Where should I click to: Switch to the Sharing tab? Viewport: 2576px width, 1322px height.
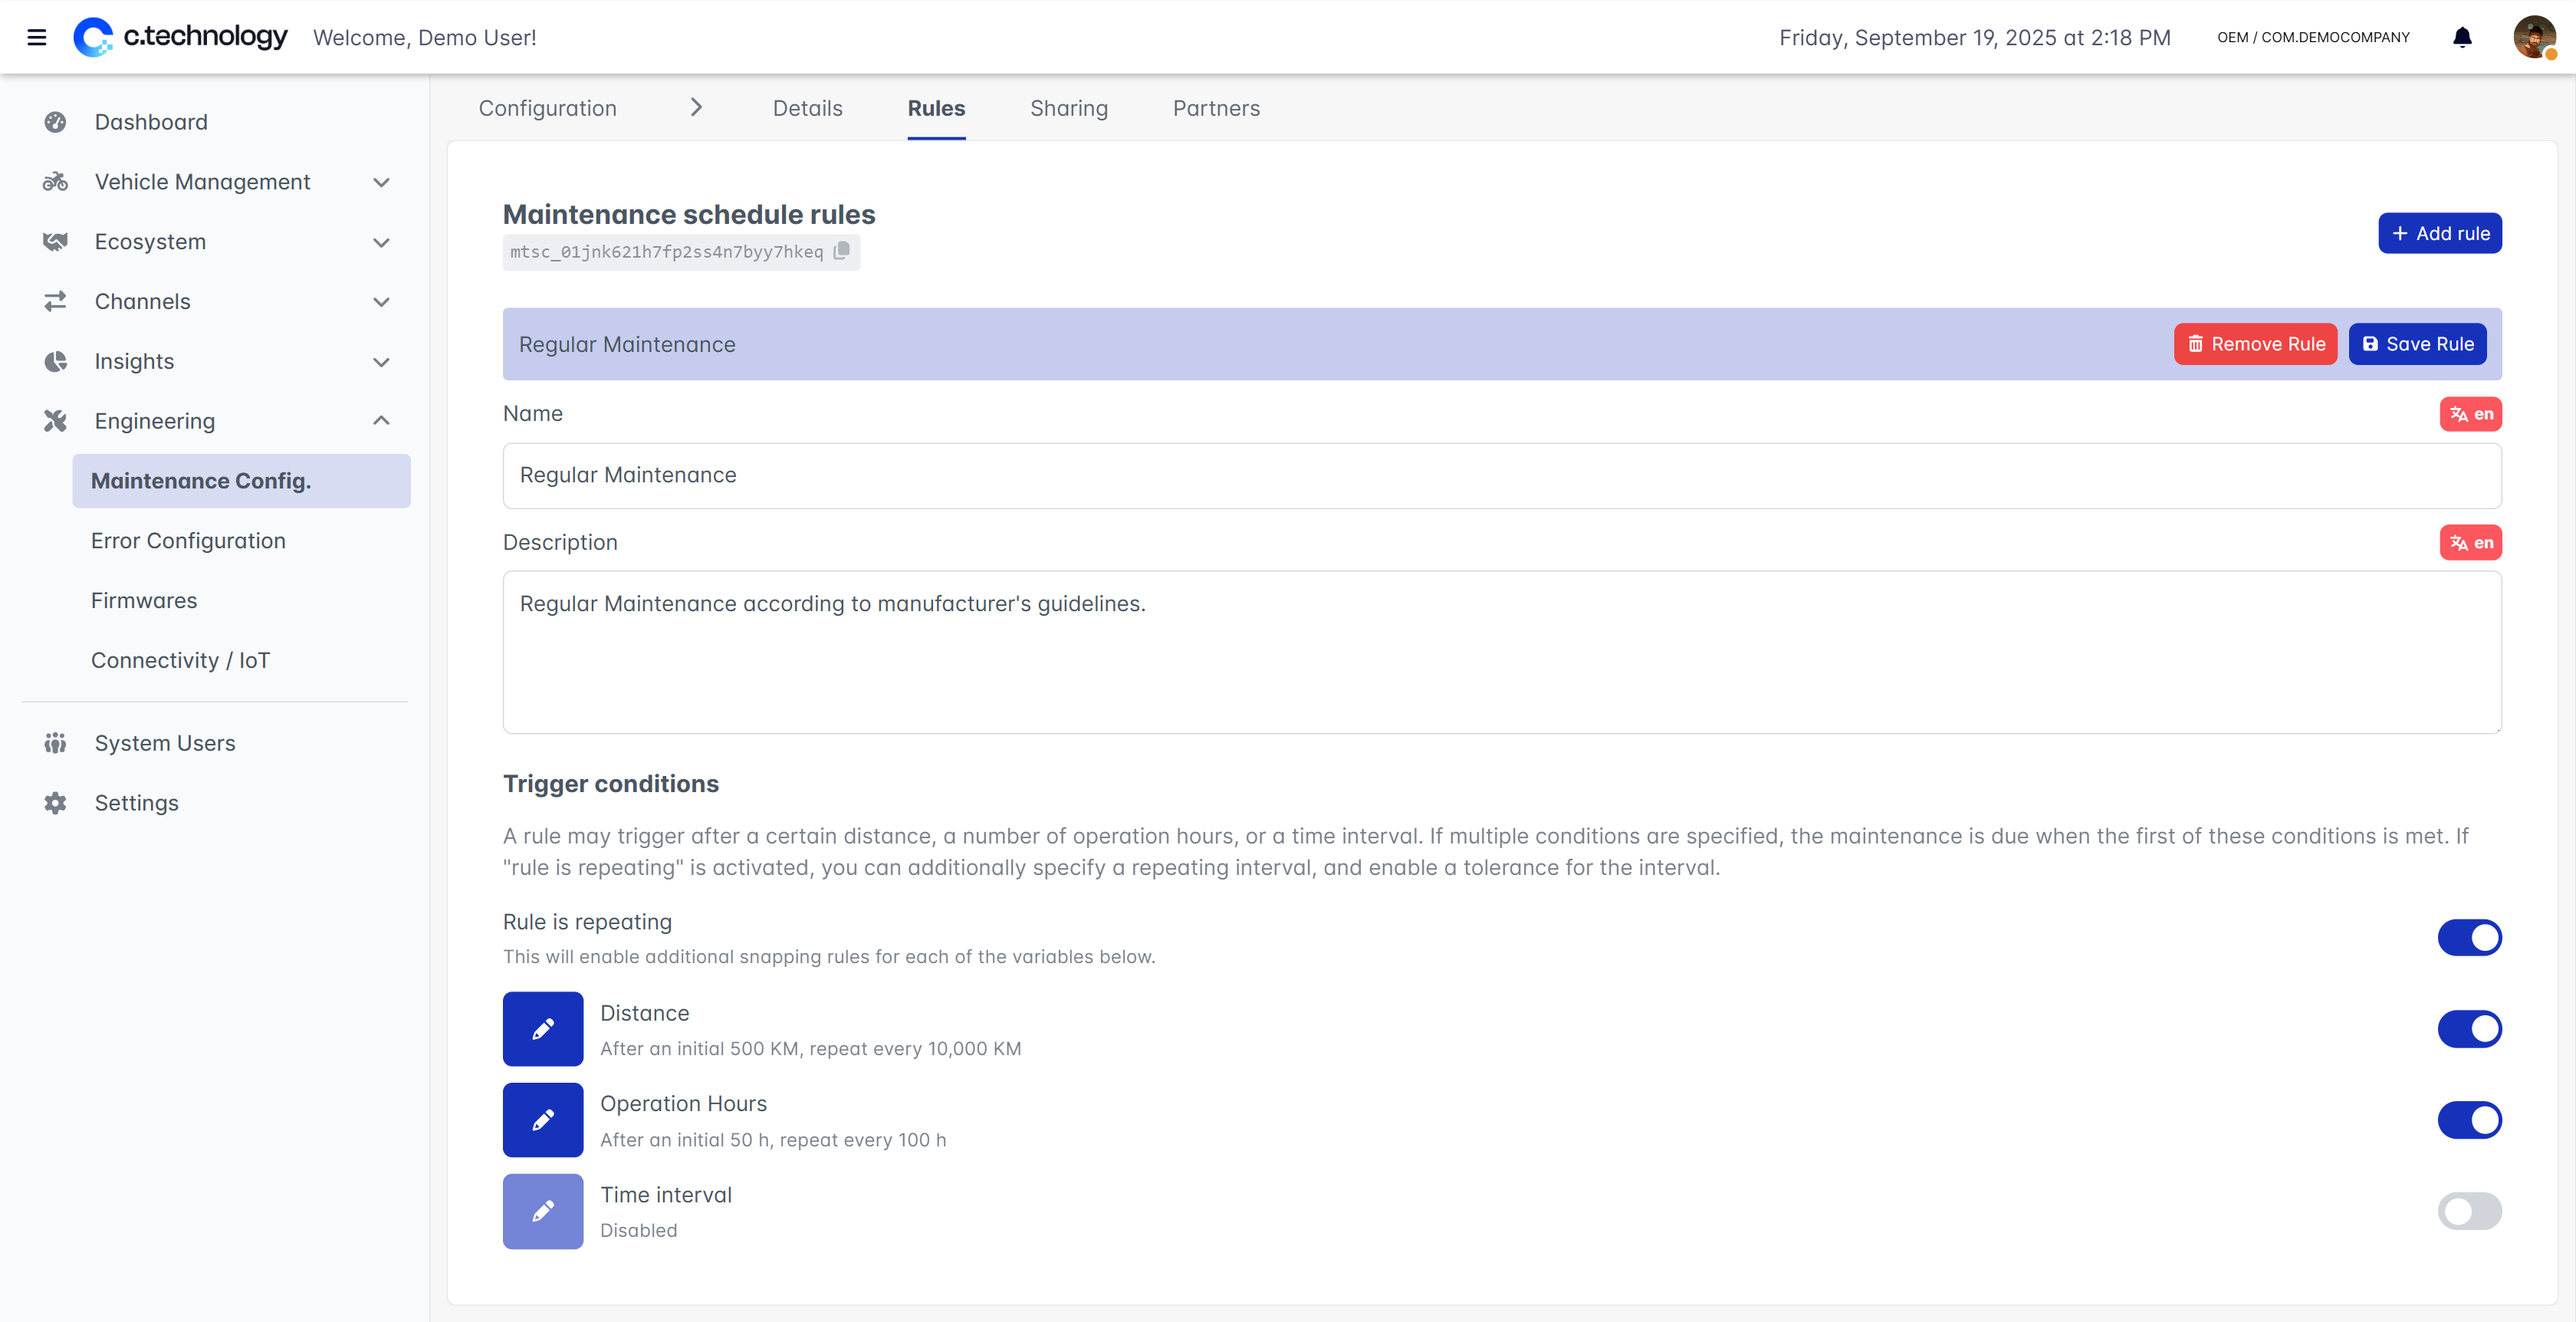1068,108
